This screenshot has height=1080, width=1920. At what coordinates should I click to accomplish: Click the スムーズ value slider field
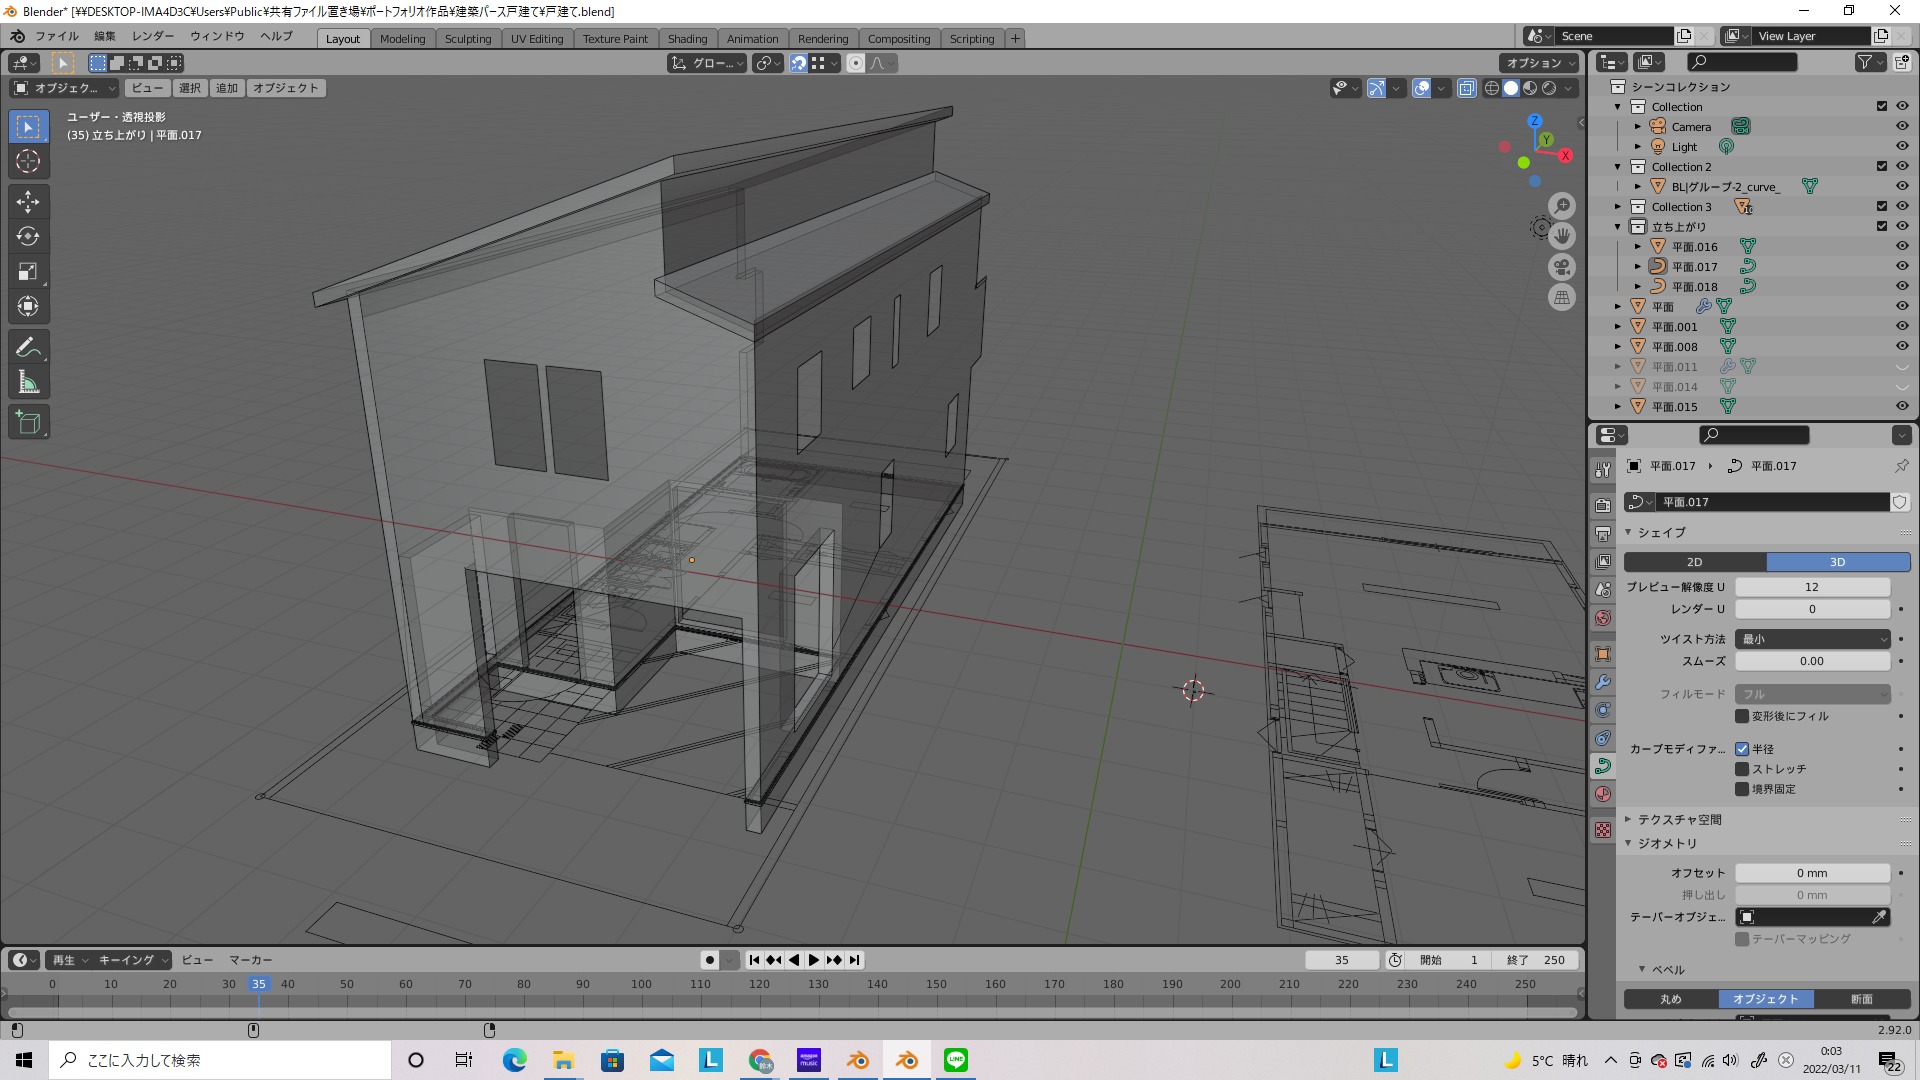pos(1811,661)
